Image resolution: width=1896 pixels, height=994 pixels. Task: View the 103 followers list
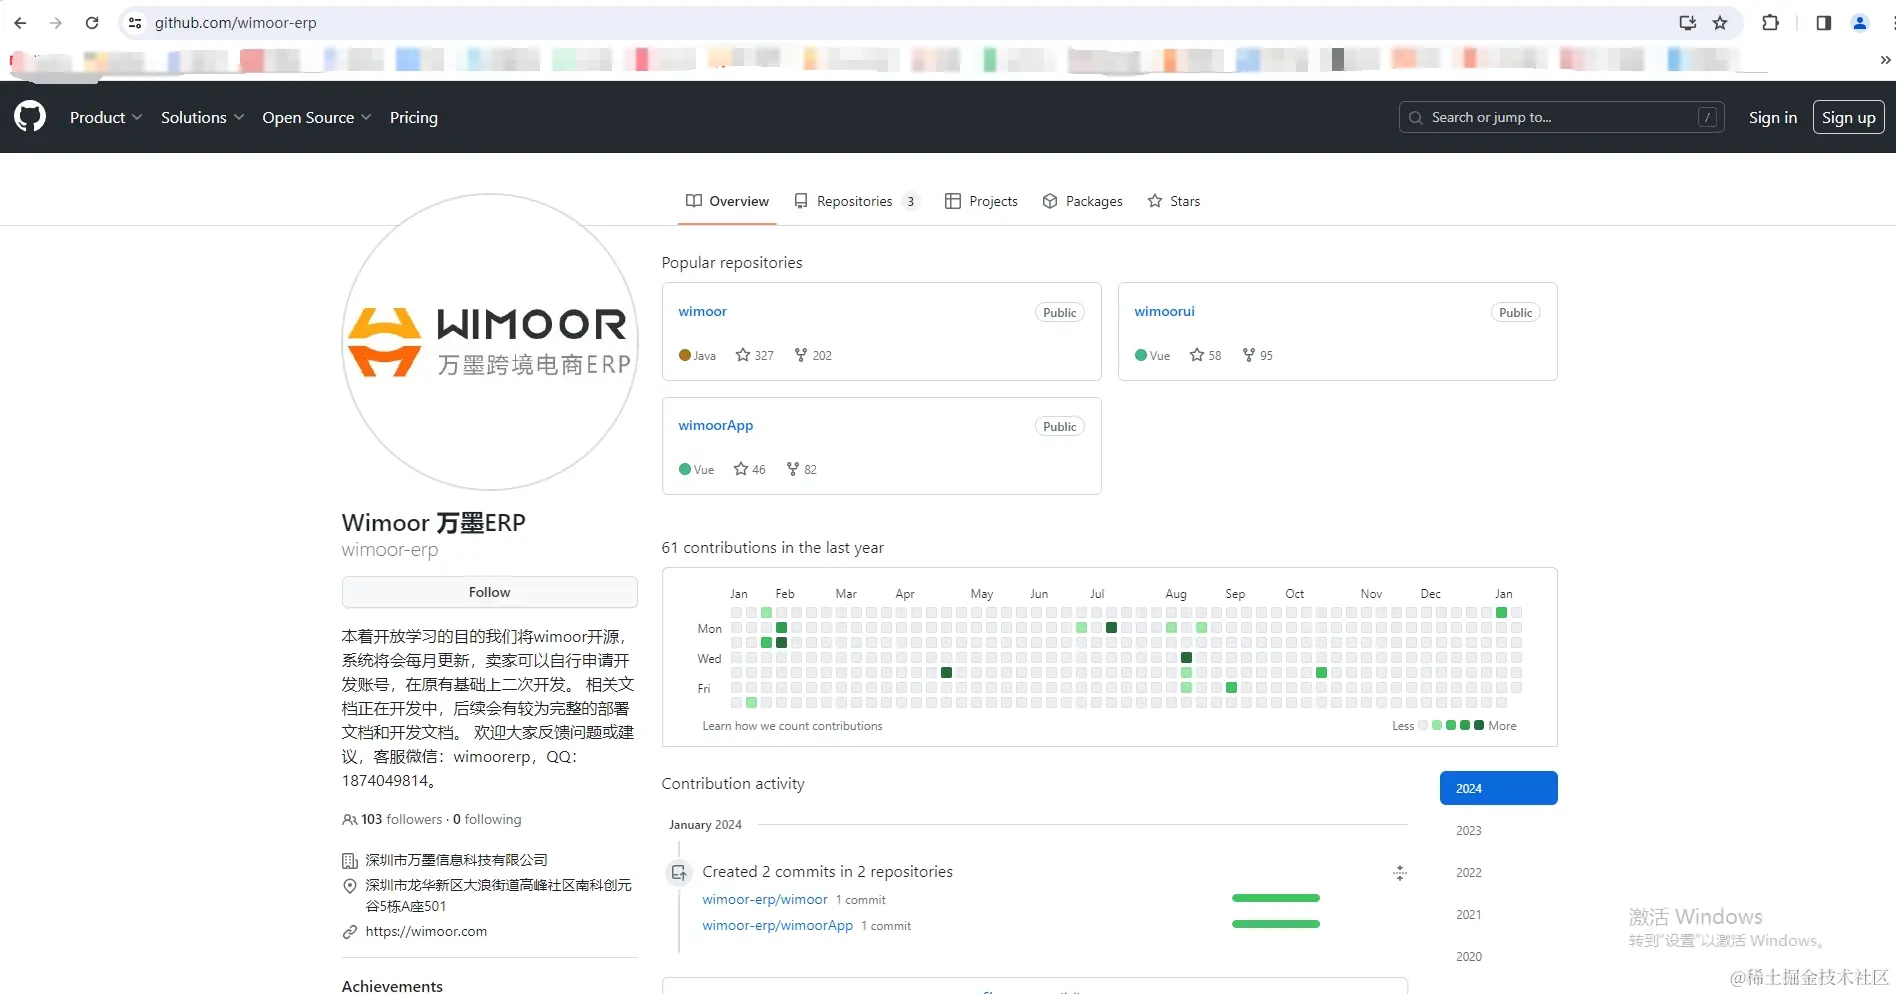401,820
